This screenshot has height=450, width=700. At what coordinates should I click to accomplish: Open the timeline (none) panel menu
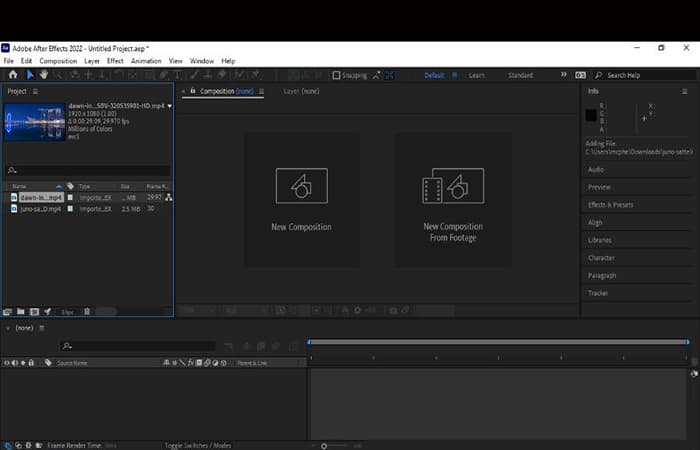pyautogui.click(x=42, y=328)
